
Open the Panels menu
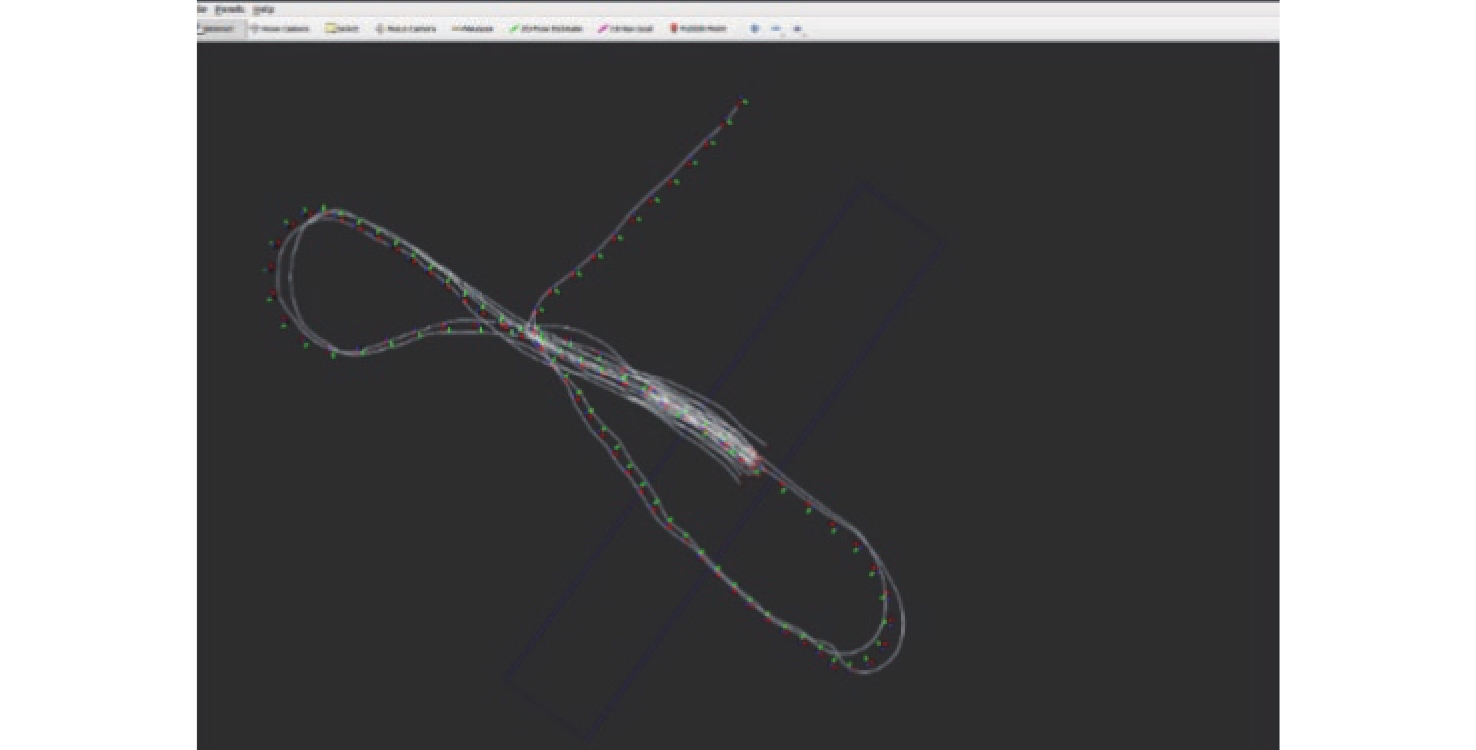(230, 9)
